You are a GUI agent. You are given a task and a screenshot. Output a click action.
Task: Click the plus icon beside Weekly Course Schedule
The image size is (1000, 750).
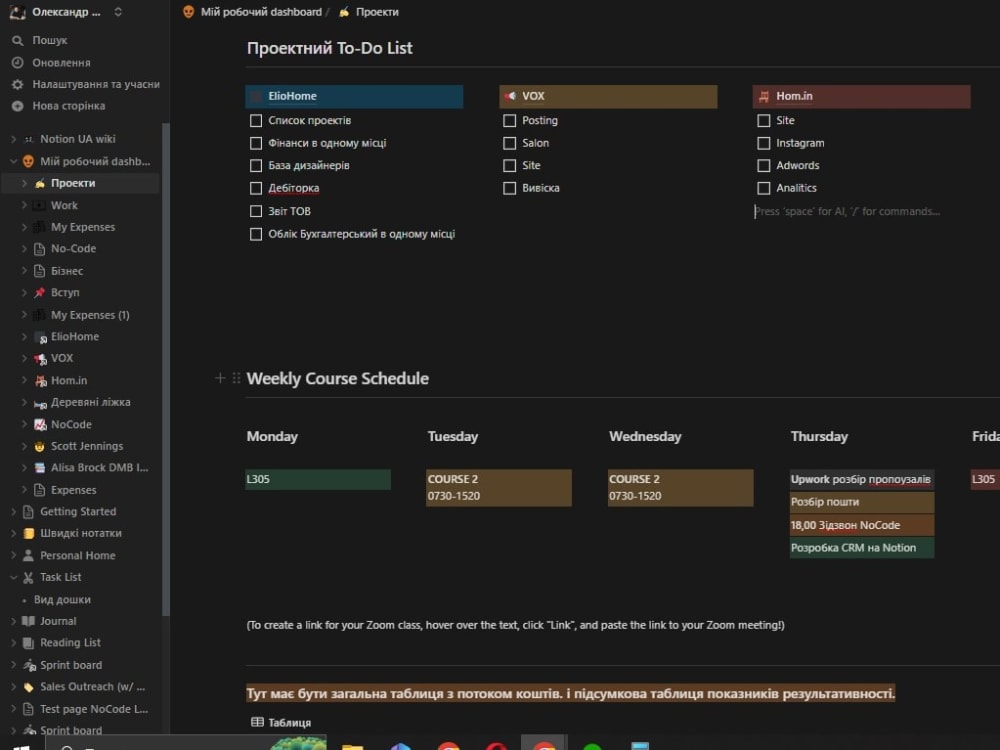coord(220,378)
